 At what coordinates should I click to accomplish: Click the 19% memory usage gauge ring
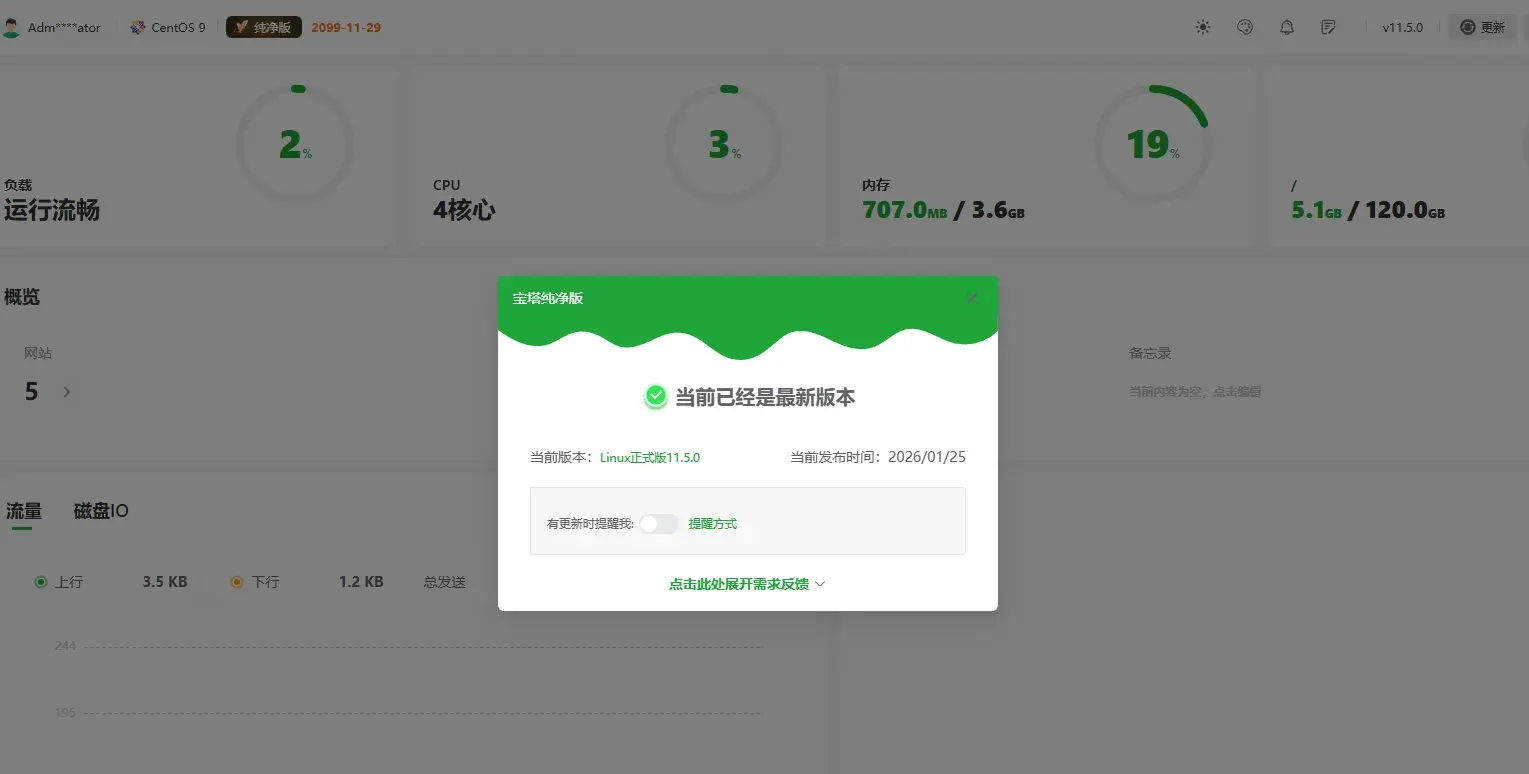(x=1153, y=144)
